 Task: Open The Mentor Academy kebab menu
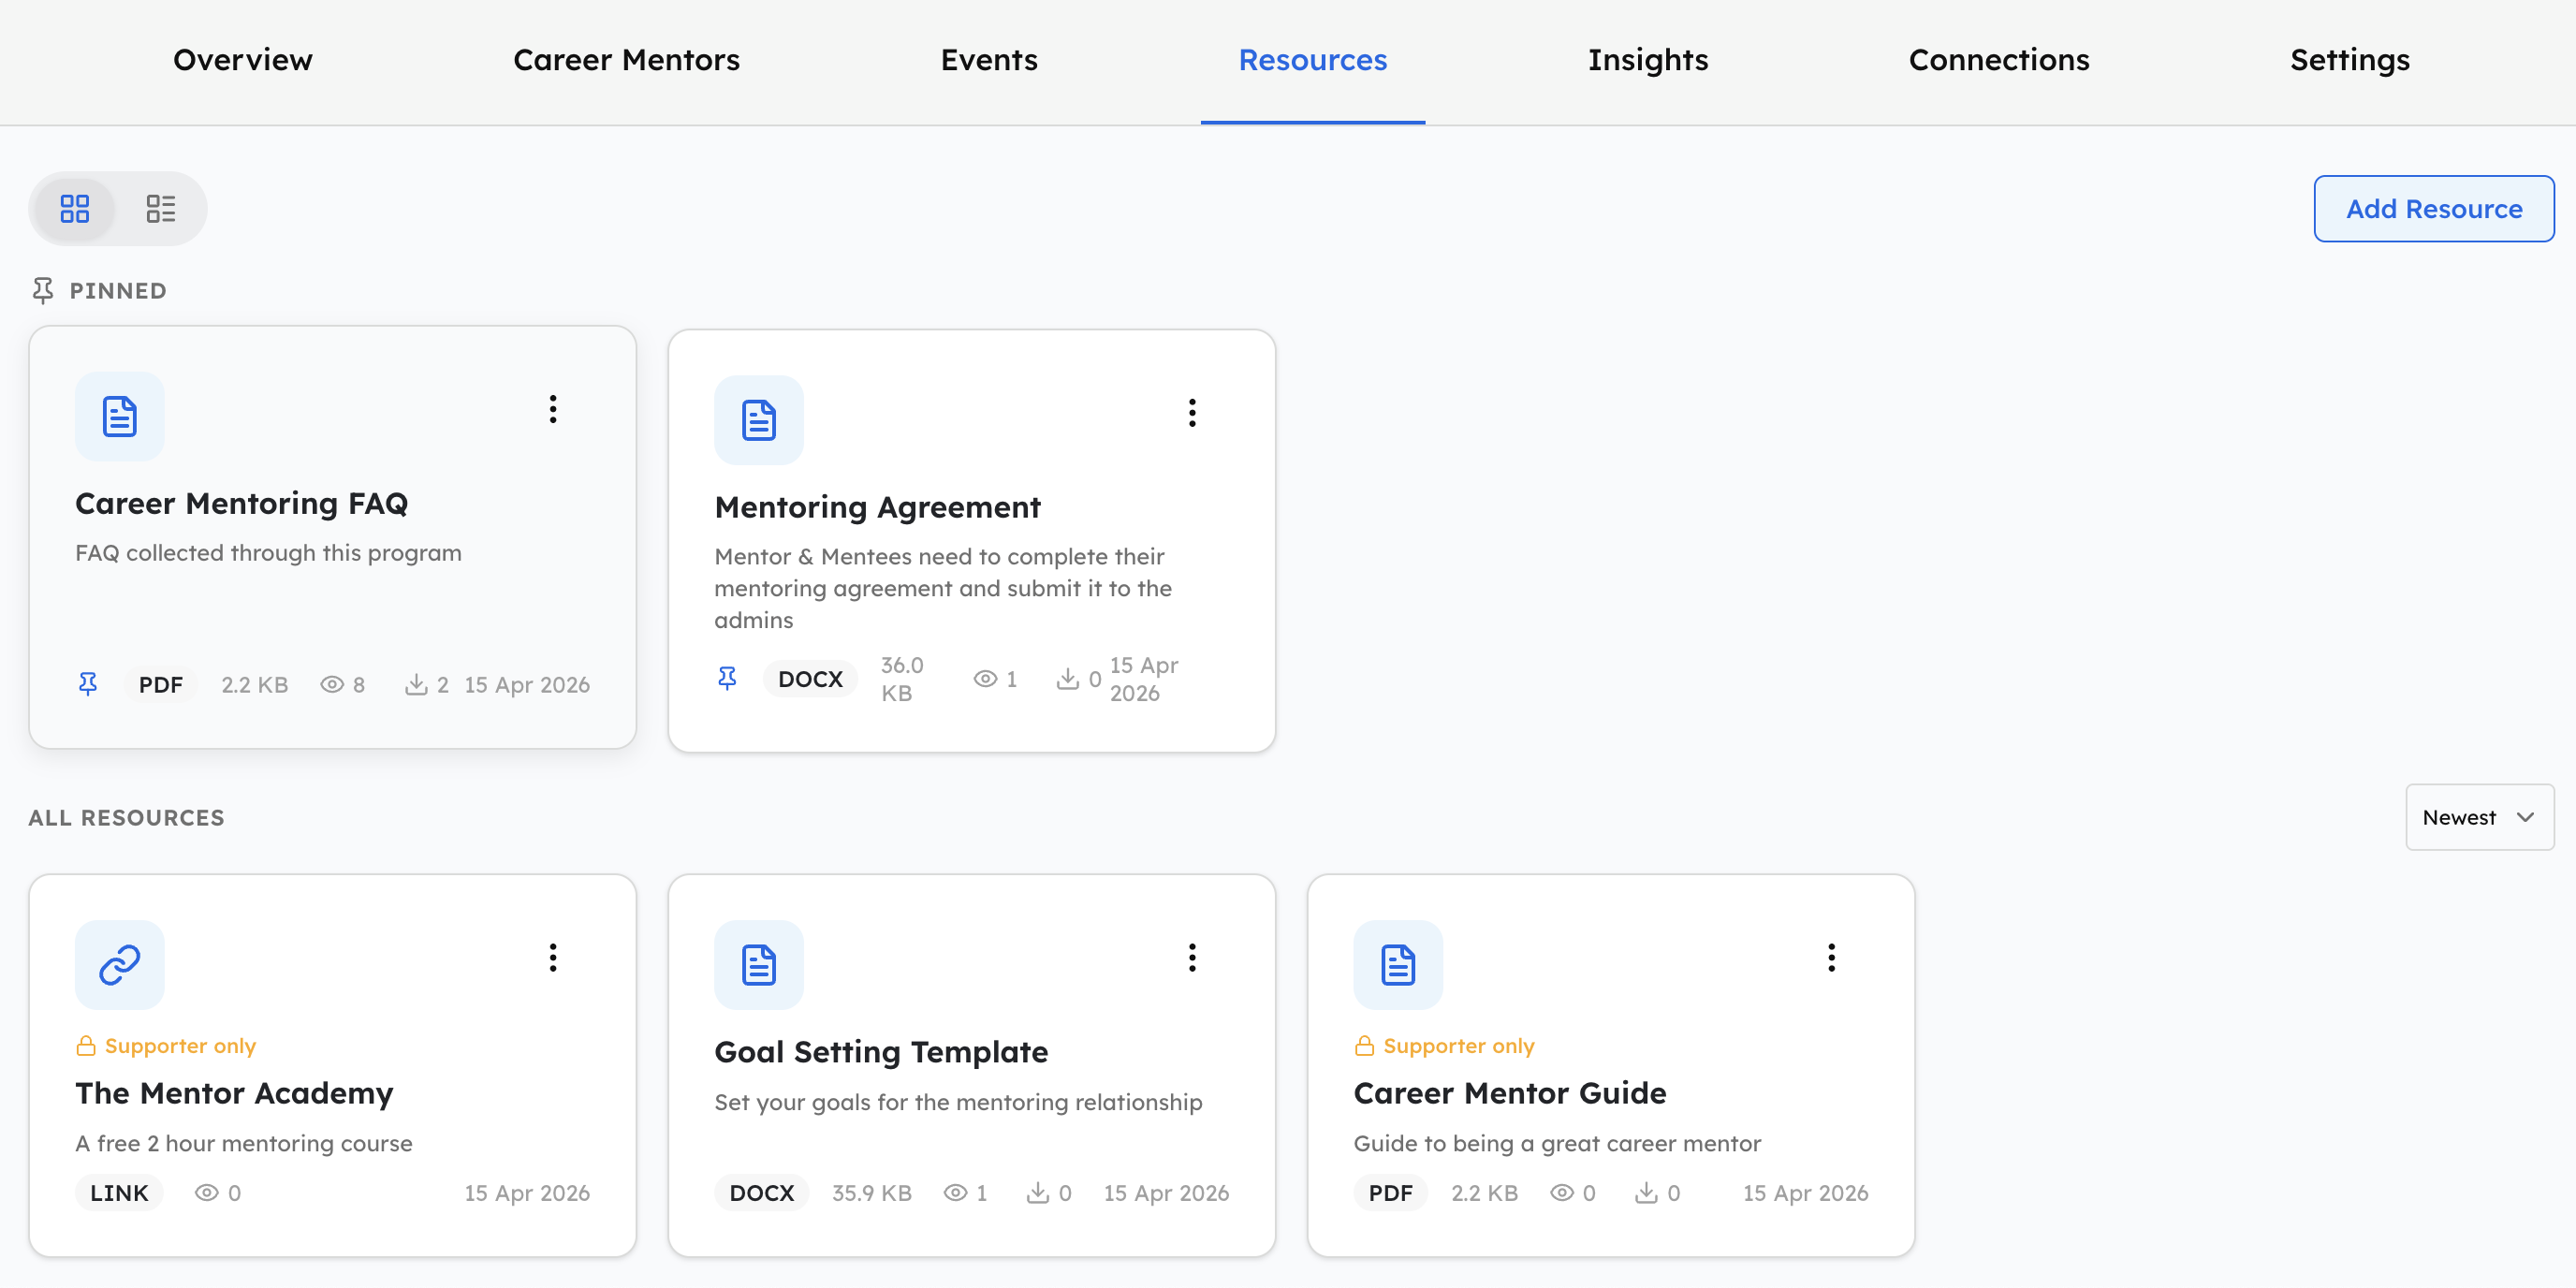tap(553, 958)
